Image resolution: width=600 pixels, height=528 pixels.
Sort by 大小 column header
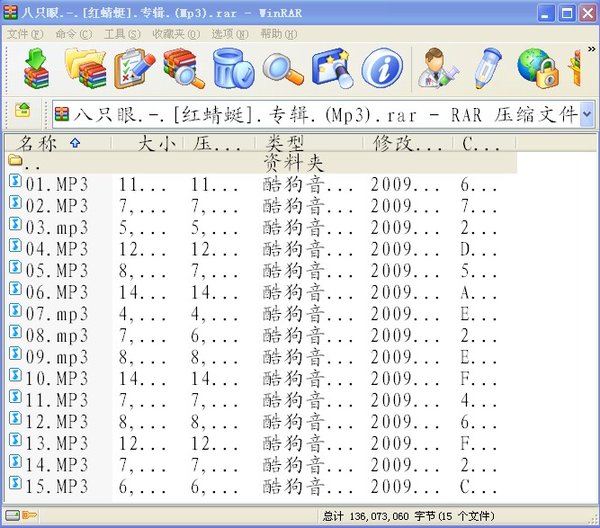148,143
